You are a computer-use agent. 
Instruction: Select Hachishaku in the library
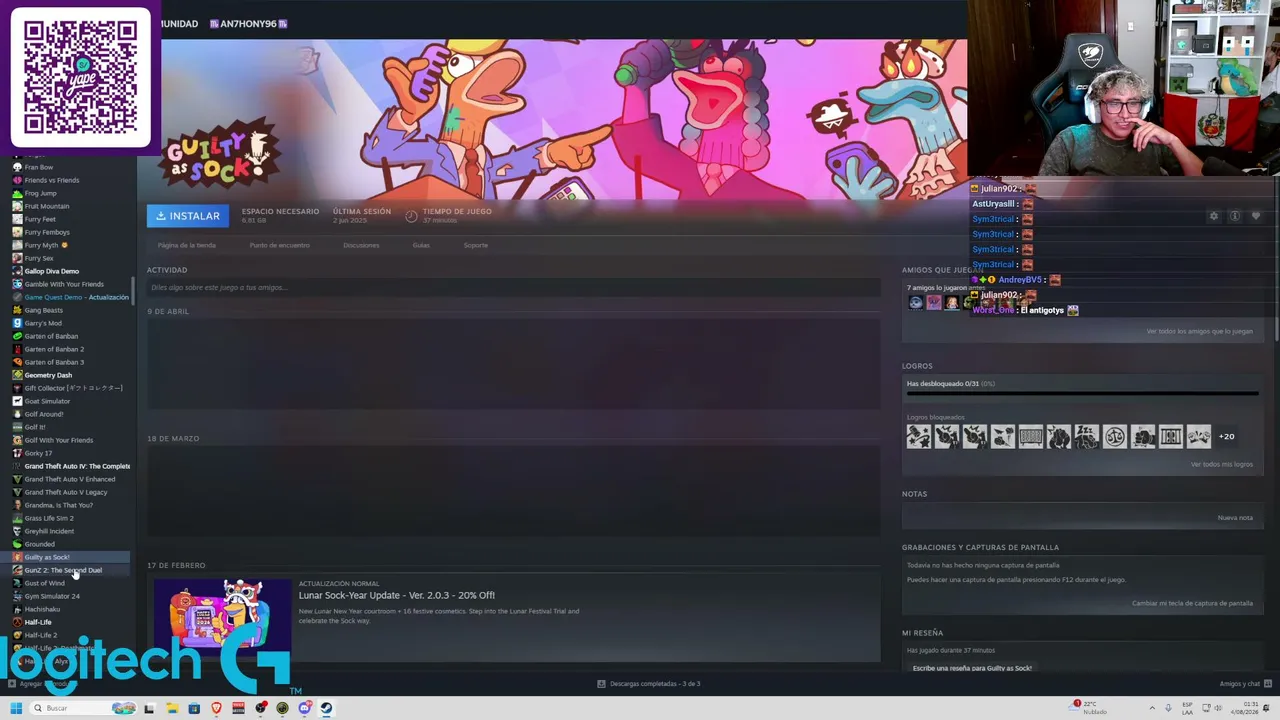(x=42, y=609)
